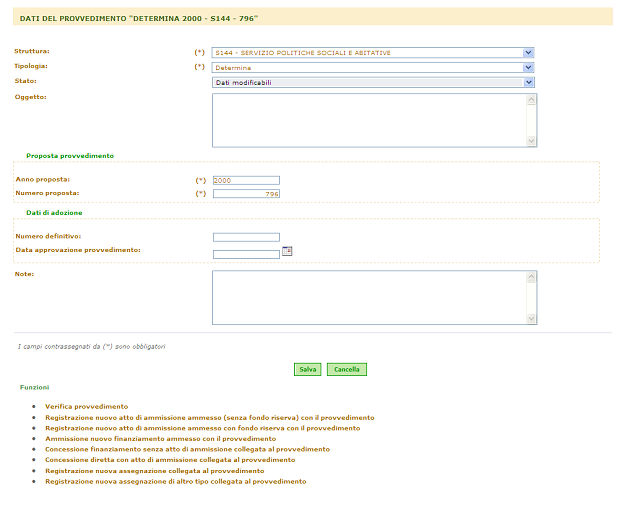
Task: Click inside the Oggetto text area
Action: [375, 120]
